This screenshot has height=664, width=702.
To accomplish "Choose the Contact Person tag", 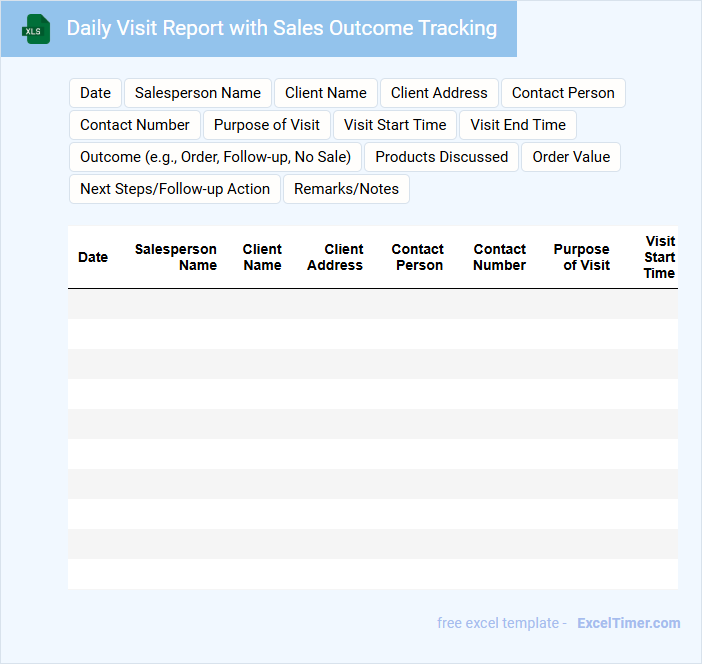I will click(x=563, y=93).
